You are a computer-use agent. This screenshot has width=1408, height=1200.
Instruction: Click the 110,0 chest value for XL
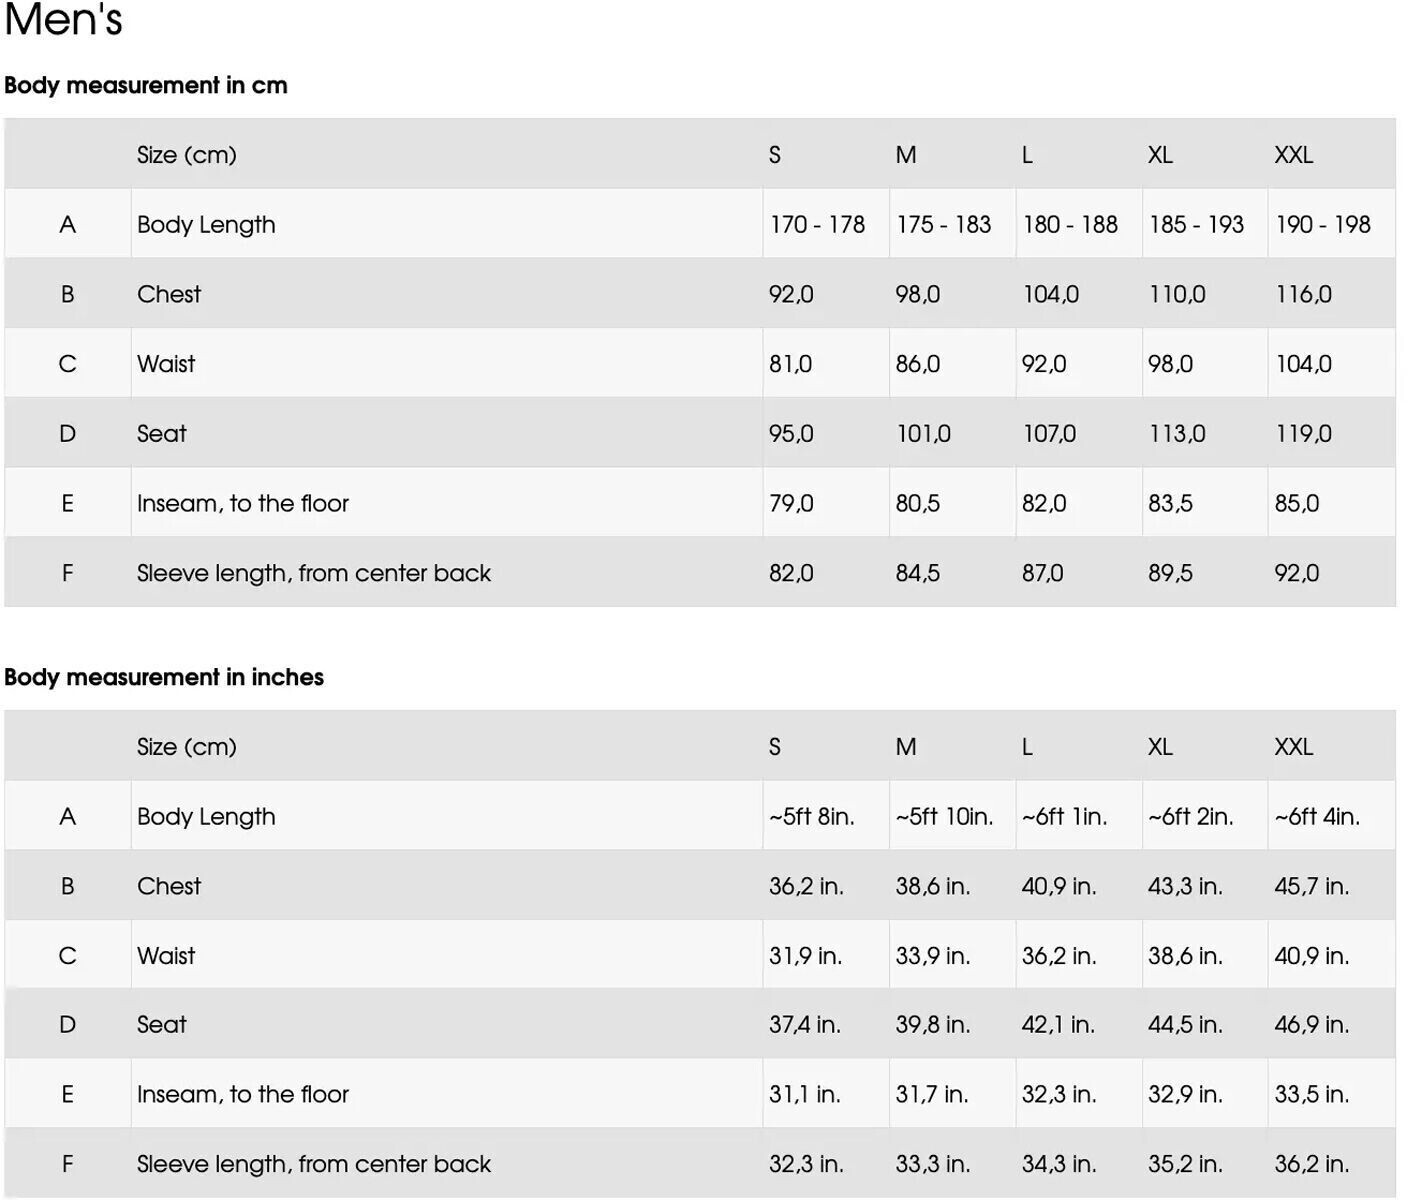(1177, 295)
